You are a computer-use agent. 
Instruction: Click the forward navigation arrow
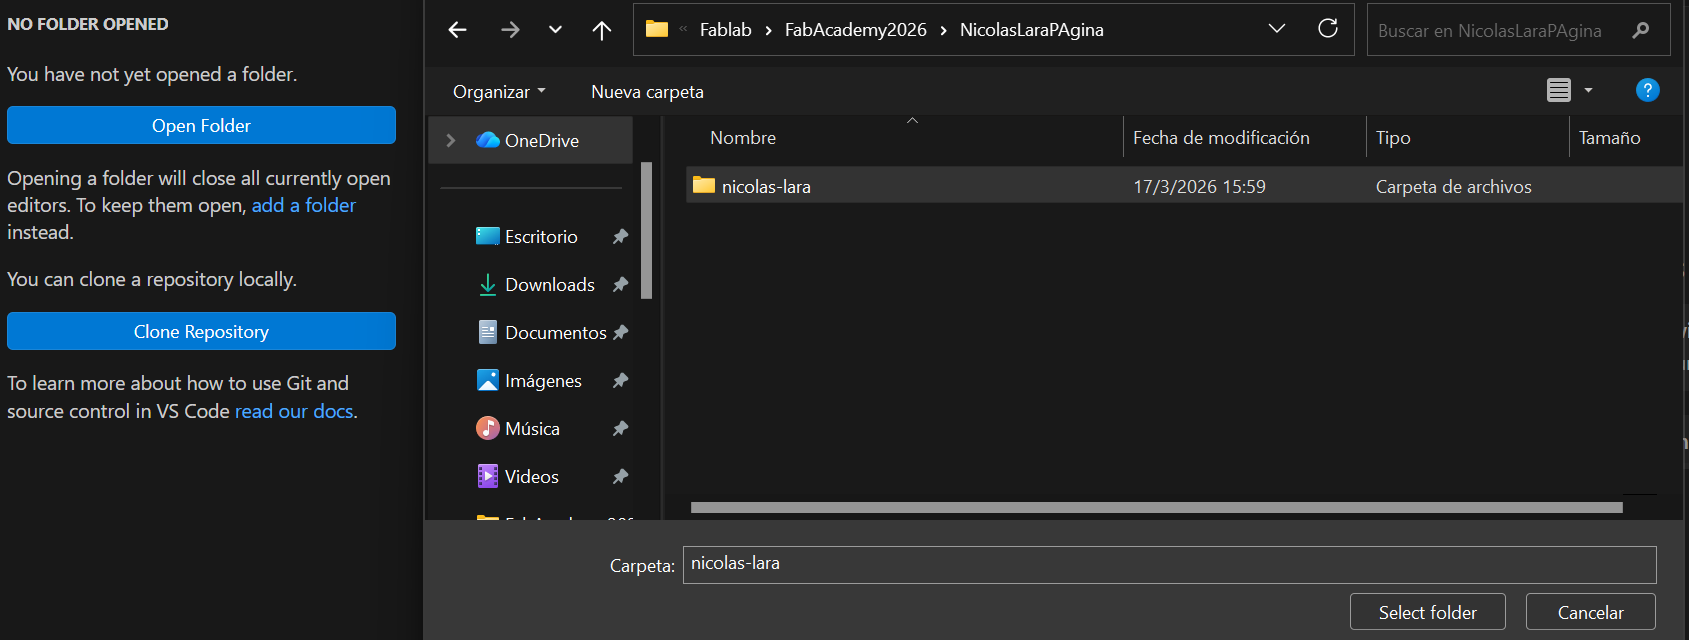tap(510, 30)
